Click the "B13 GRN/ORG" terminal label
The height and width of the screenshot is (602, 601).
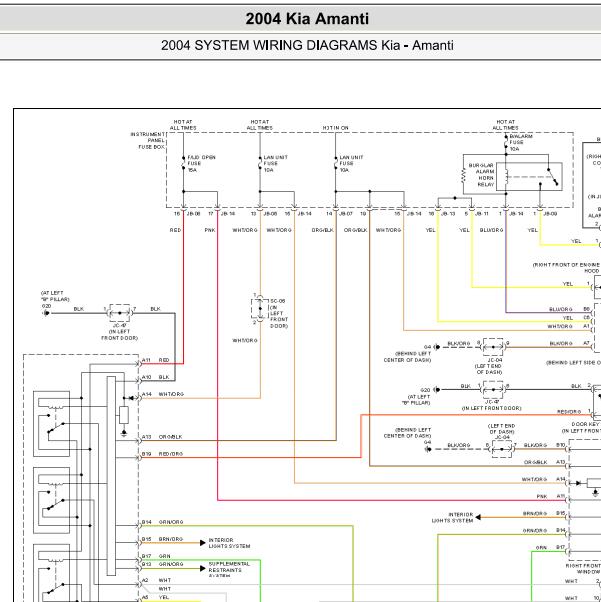coord(162,565)
